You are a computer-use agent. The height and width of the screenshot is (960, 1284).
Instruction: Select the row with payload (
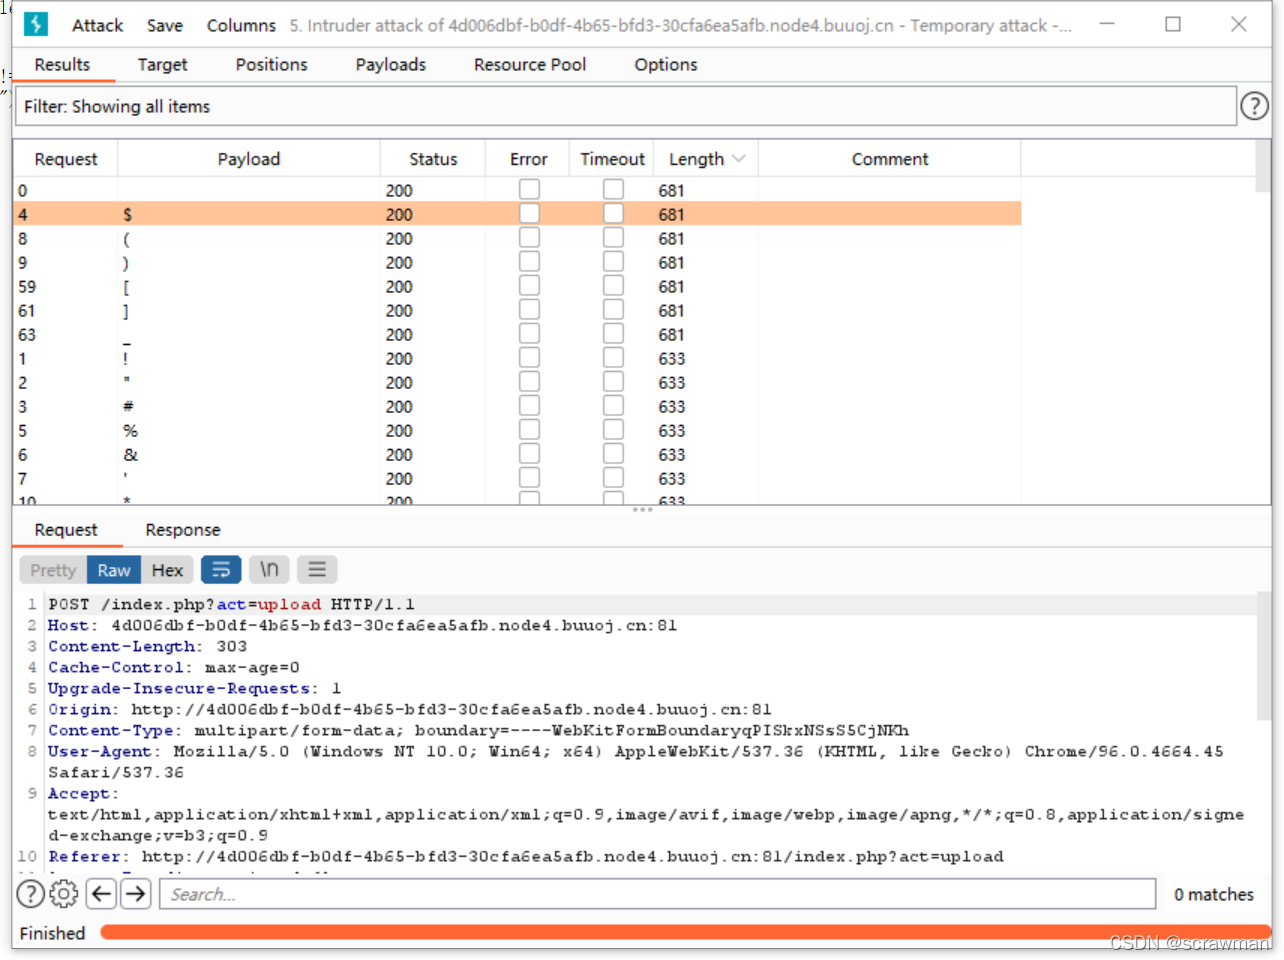517,238
